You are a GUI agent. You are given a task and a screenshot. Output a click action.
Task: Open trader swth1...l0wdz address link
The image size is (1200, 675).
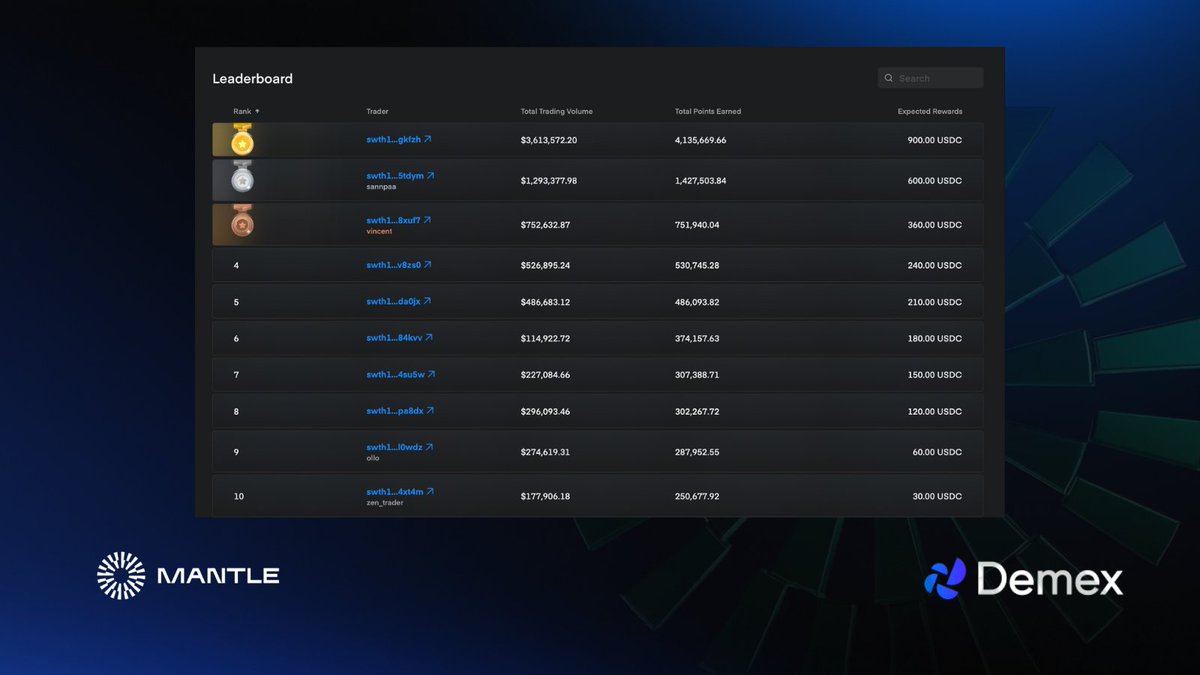pyautogui.click(x=393, y=447)
